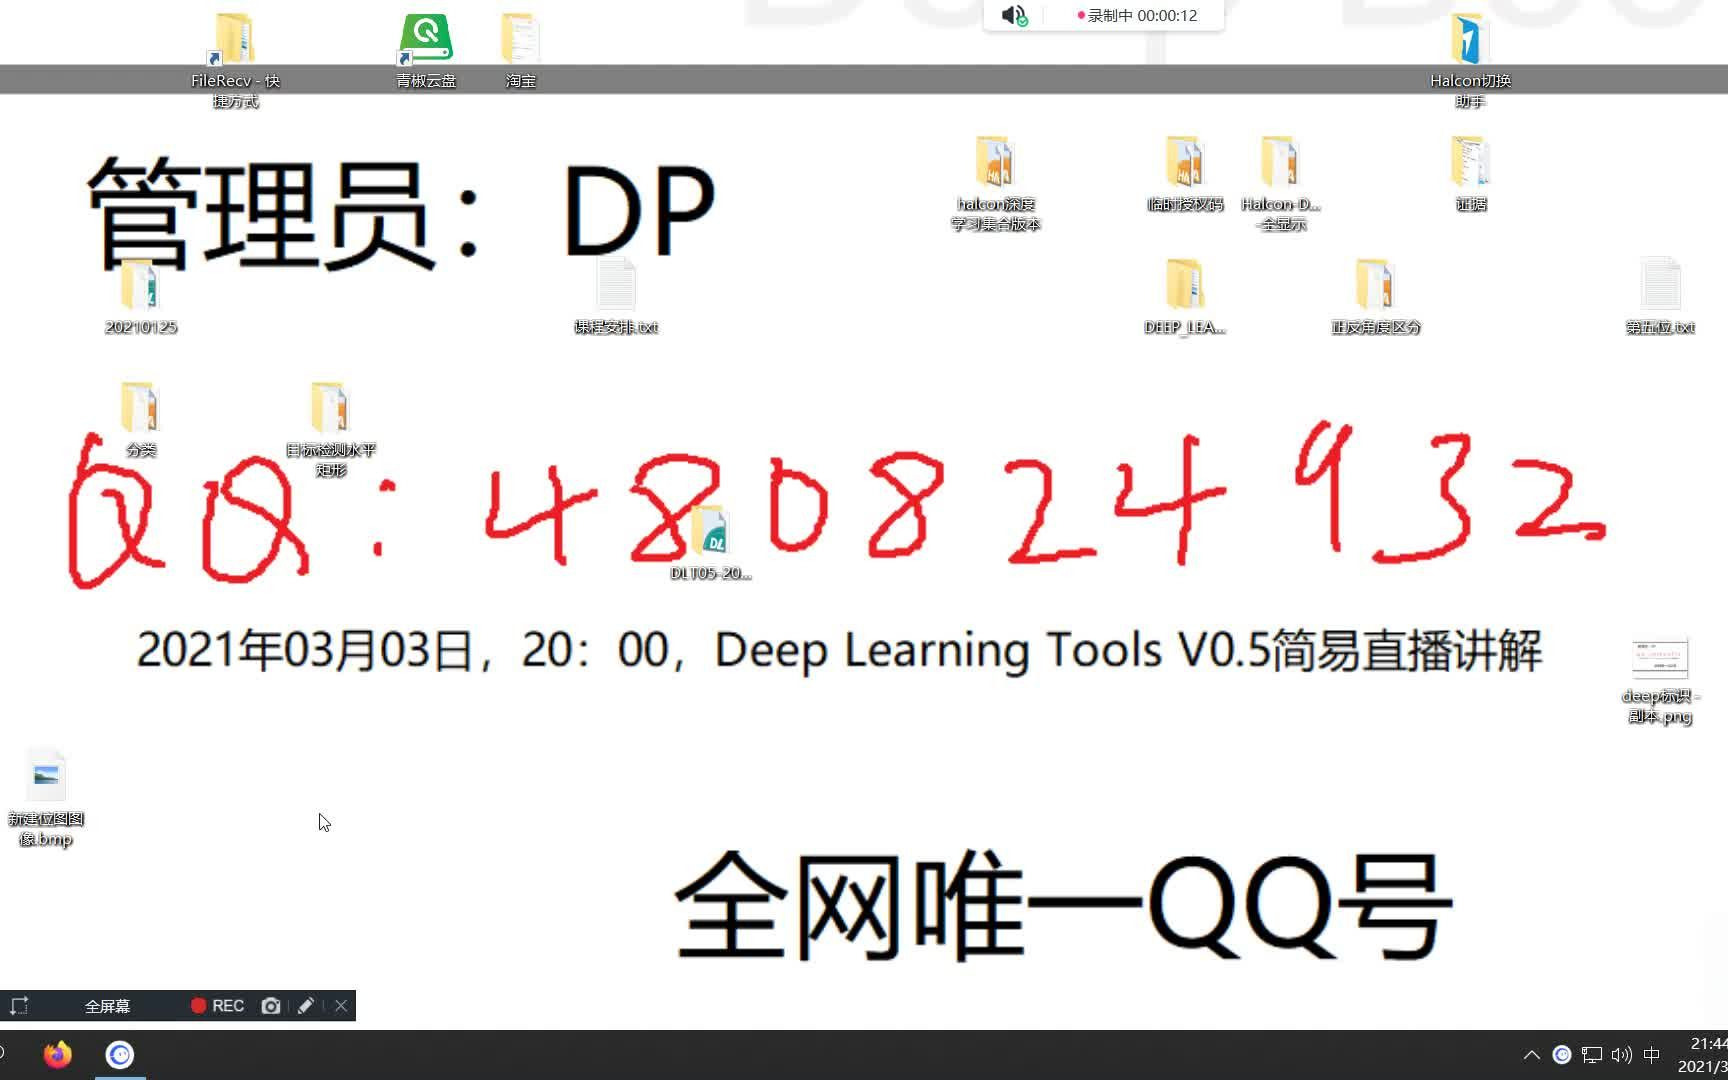Screen dimensions: 1728x1080
Task: Open the volume icon in system tray
Action: pos(1619,1054)
